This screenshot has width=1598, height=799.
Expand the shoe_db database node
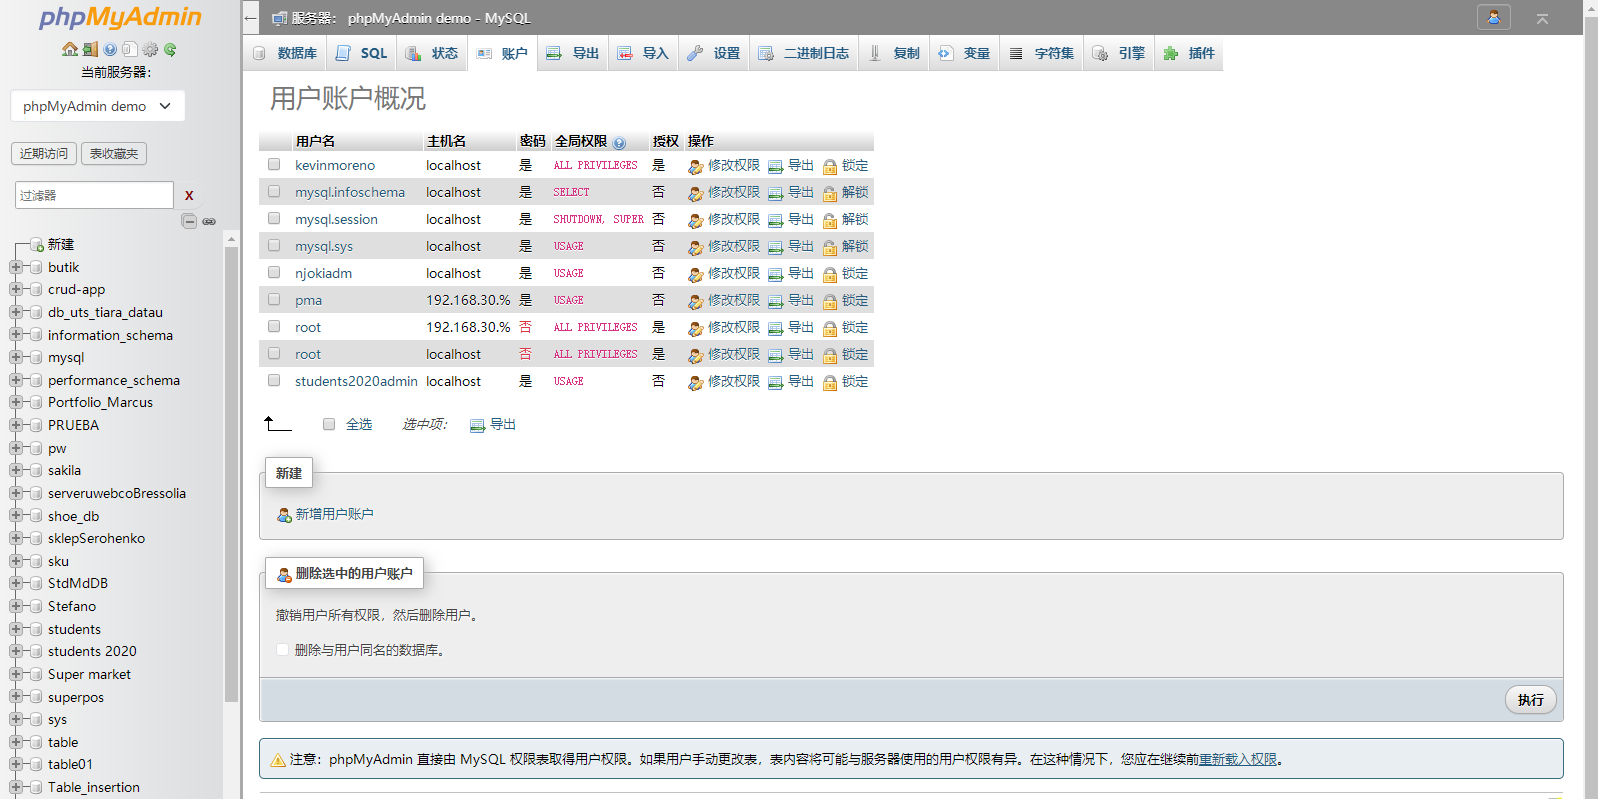pos(16,516)
